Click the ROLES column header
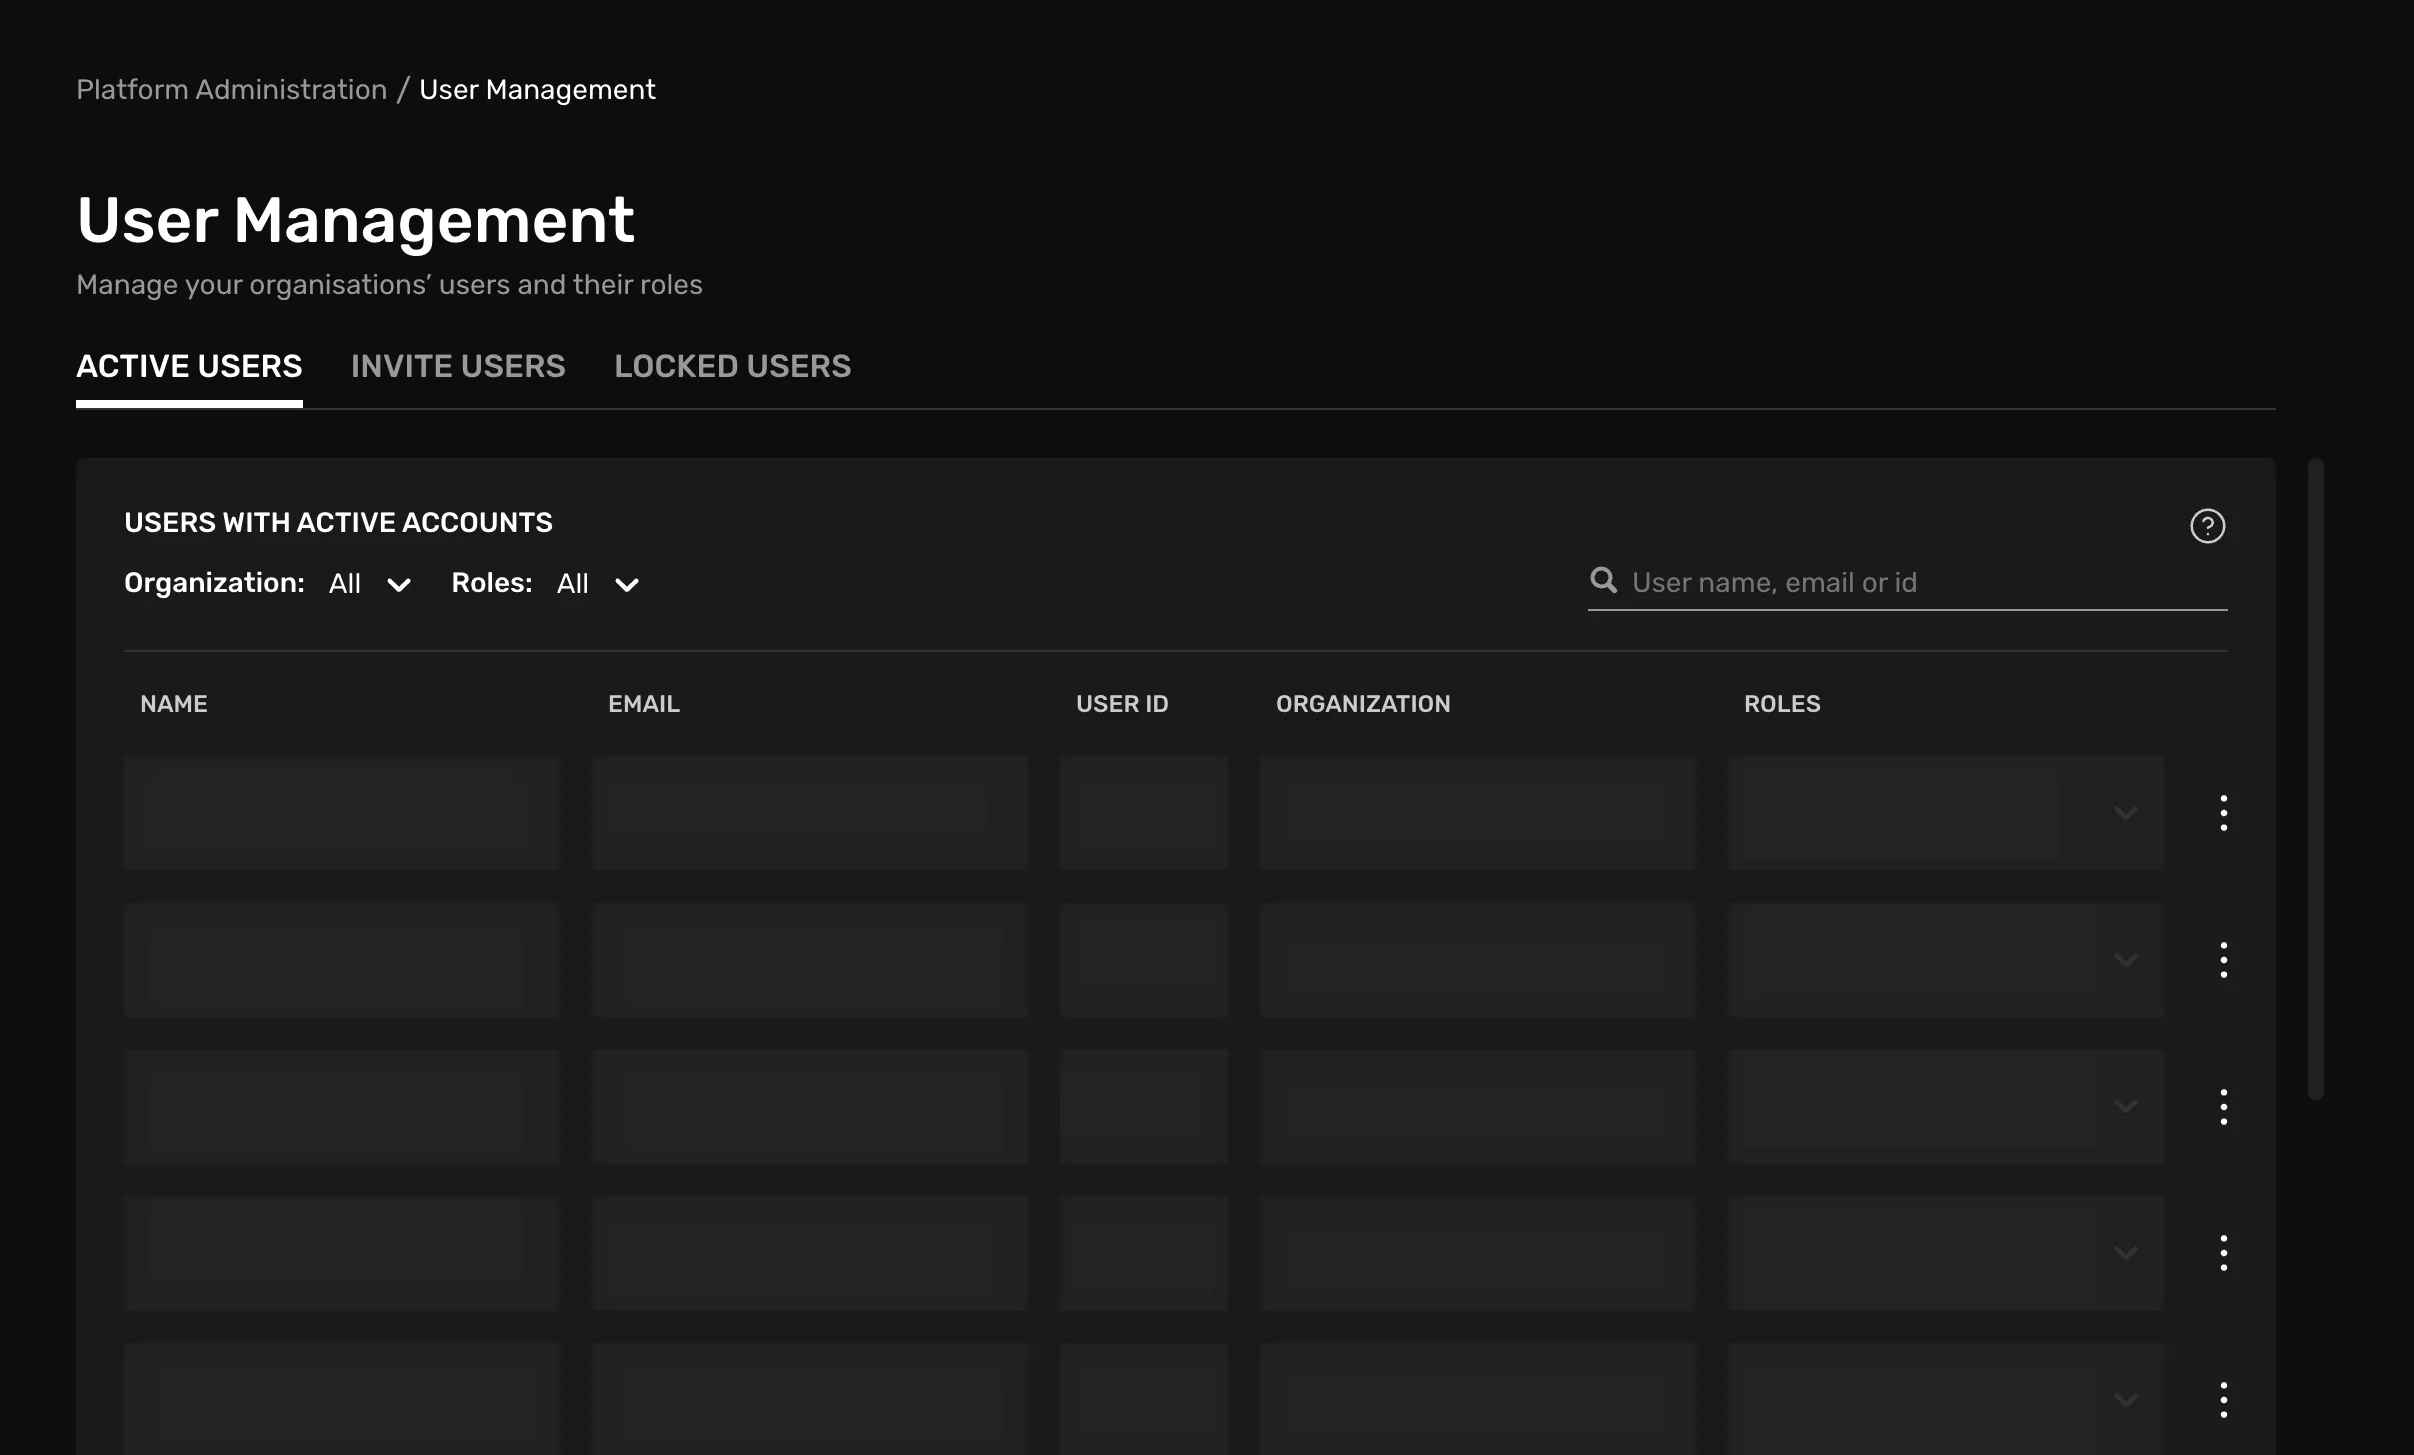The width and height of the screenshot is (2414, 1455). [1782, 704]
